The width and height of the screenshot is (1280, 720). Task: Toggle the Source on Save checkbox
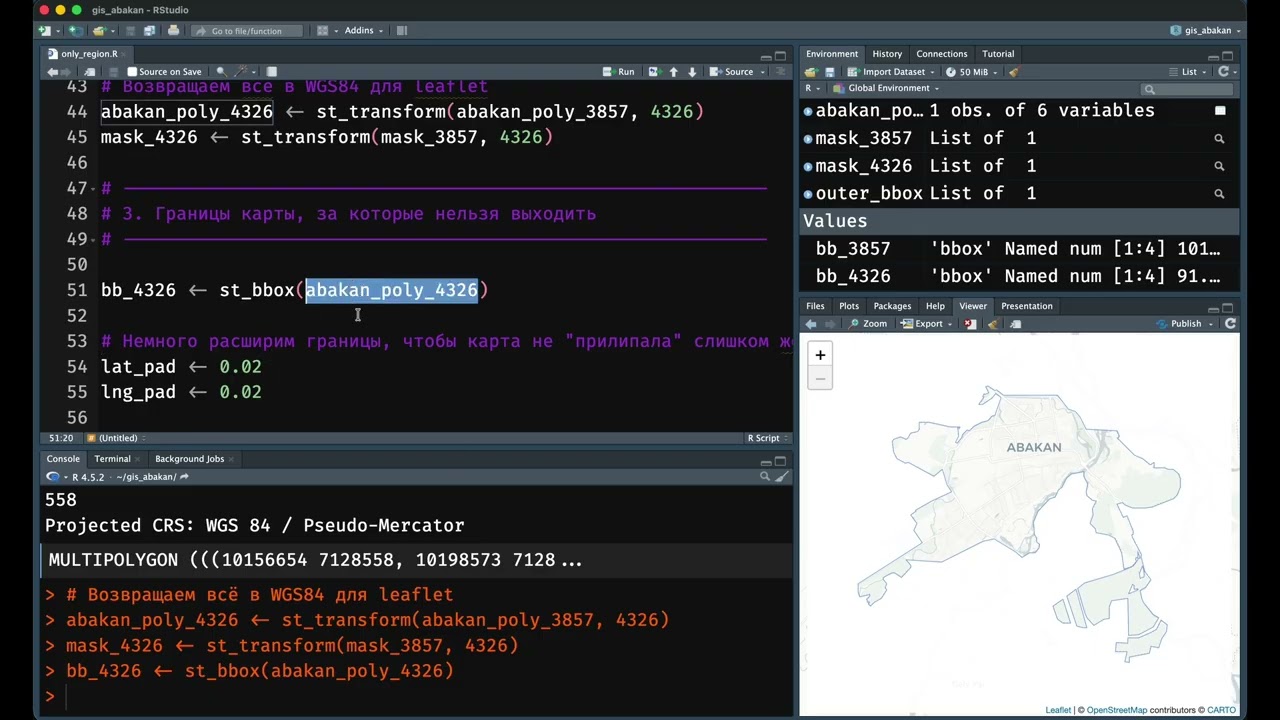click(x=132, y=72)
